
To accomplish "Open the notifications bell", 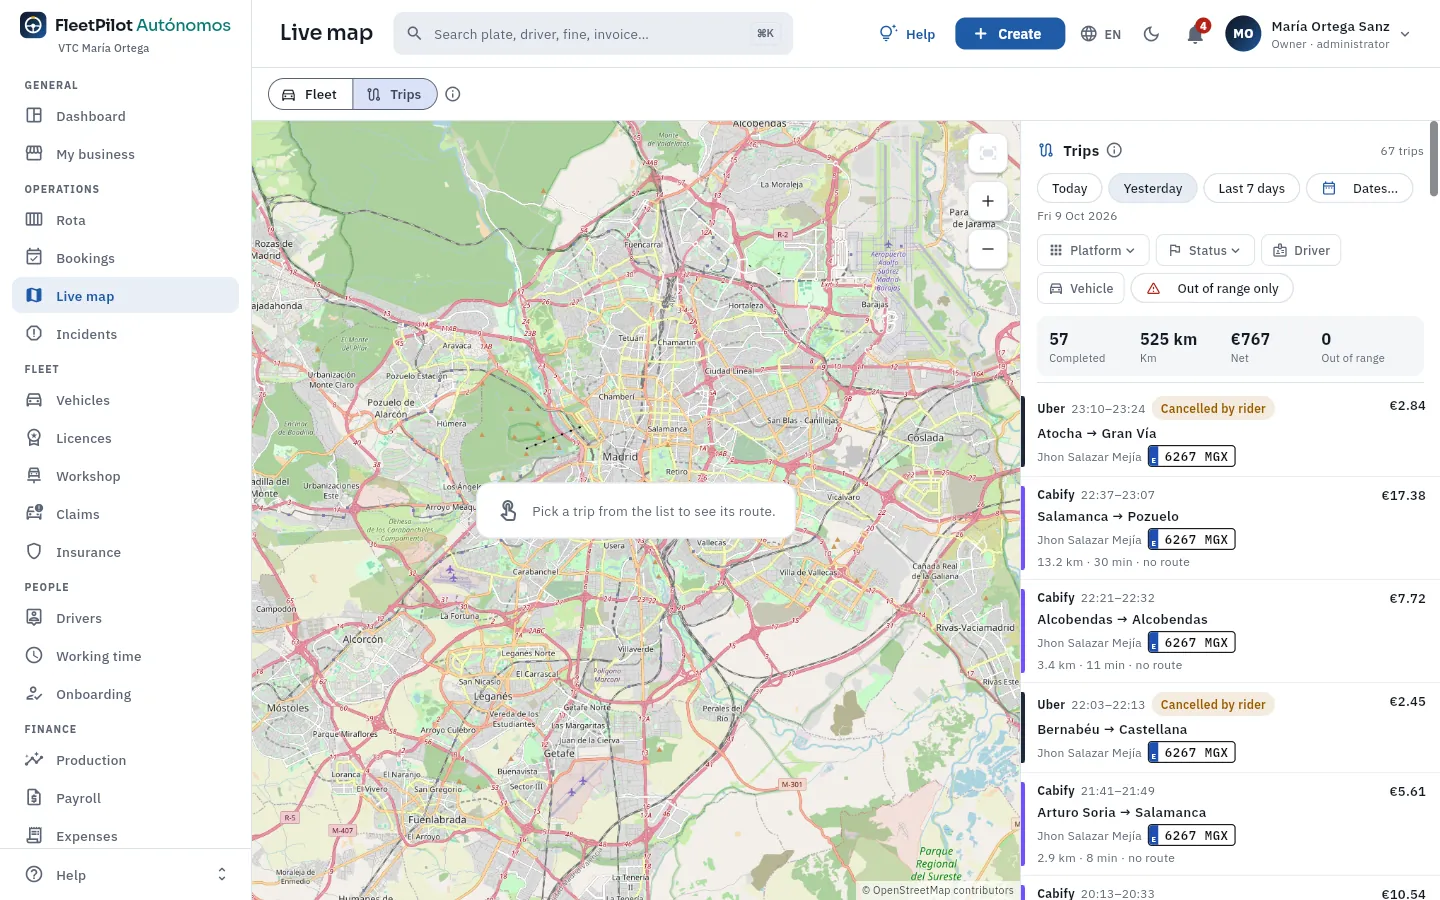I will tap(1195, 34).
